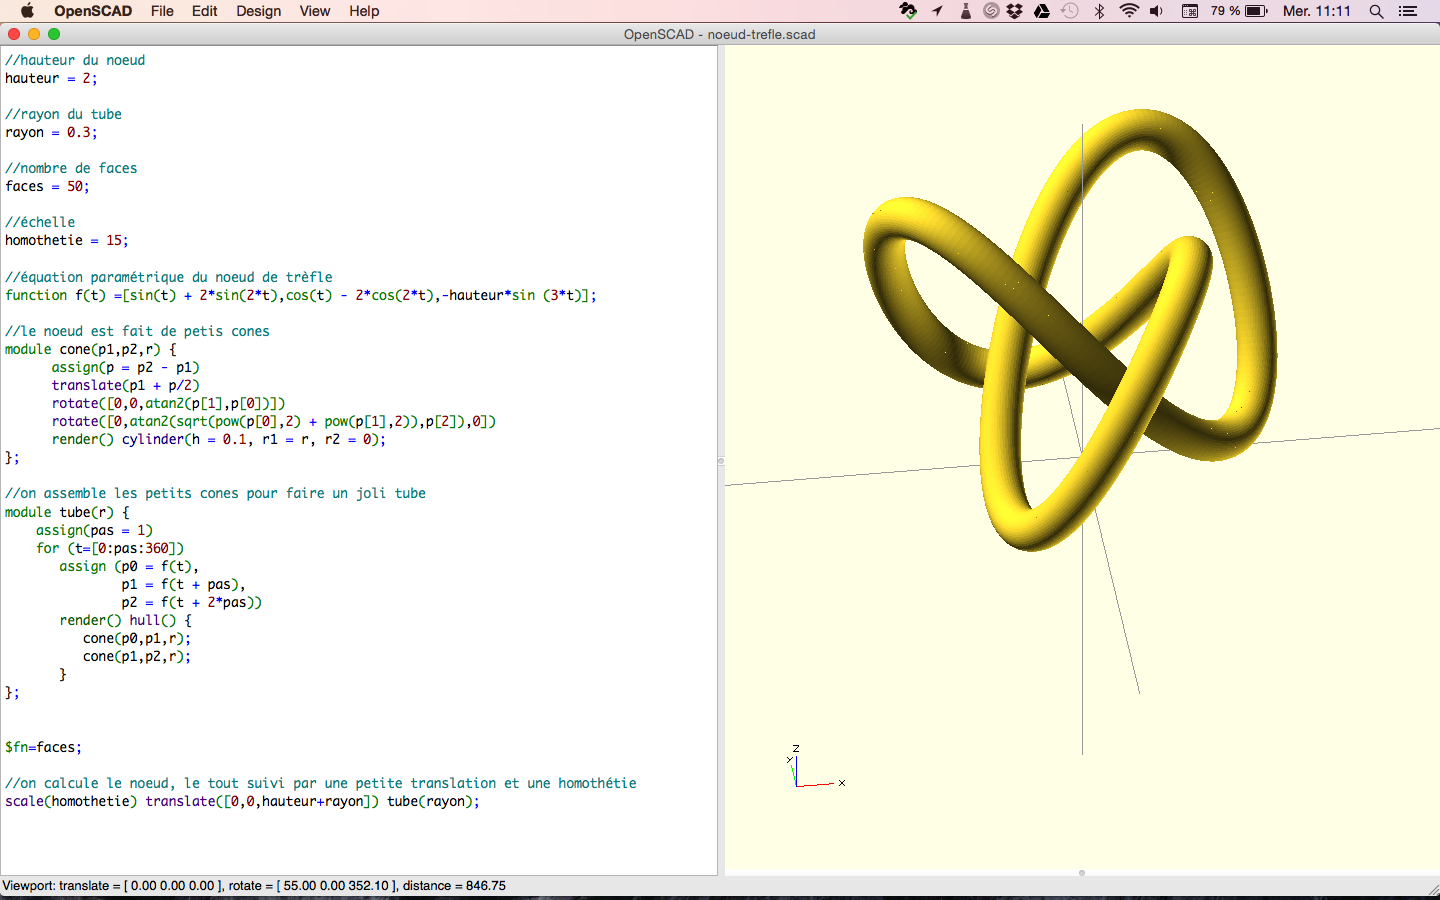The image size is (1440, 900).
Task: Click the 'cone(p1,p2,r);' line
Action: point(137,656)
